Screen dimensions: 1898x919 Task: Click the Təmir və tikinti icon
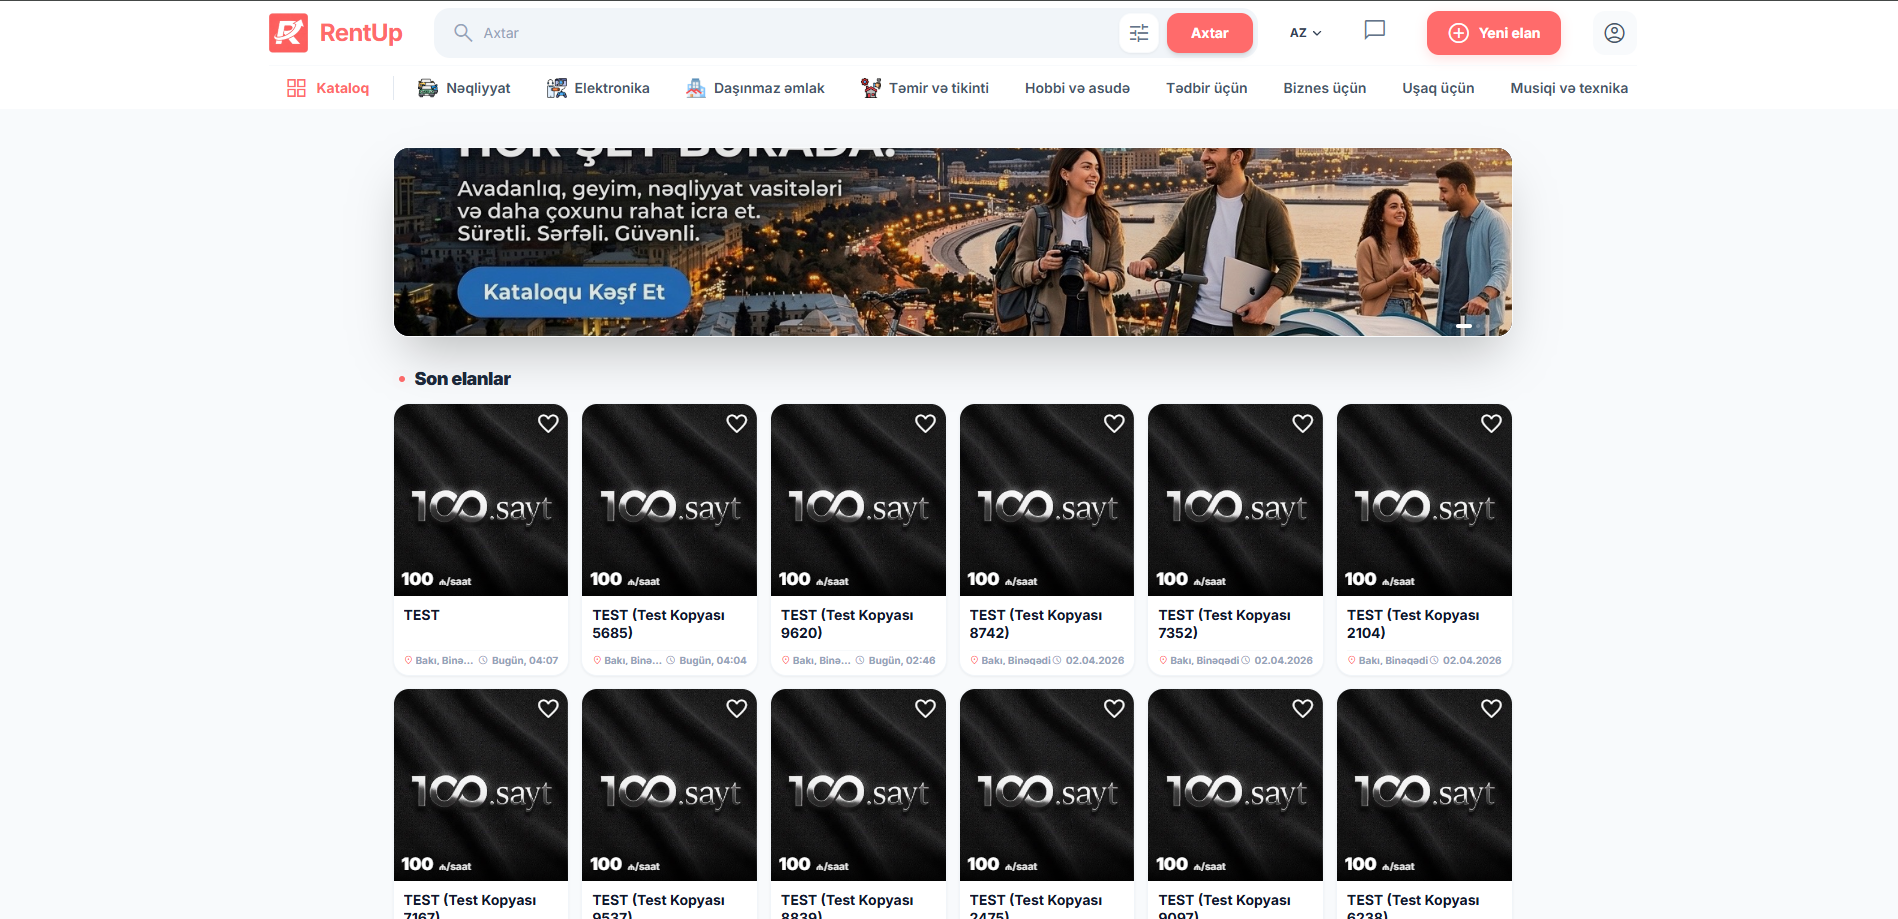(871, 88)
